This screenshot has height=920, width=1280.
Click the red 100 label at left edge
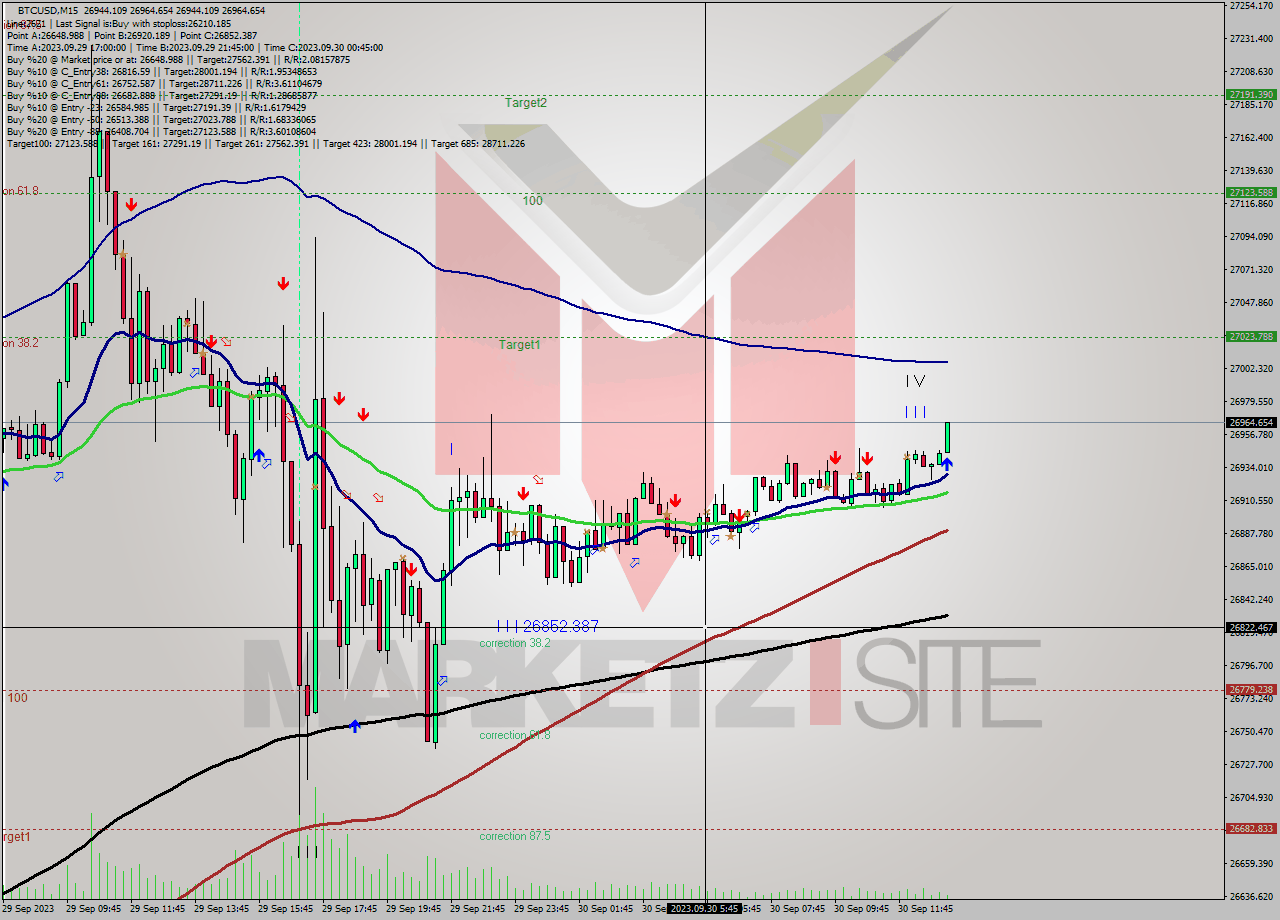[18, 697]
